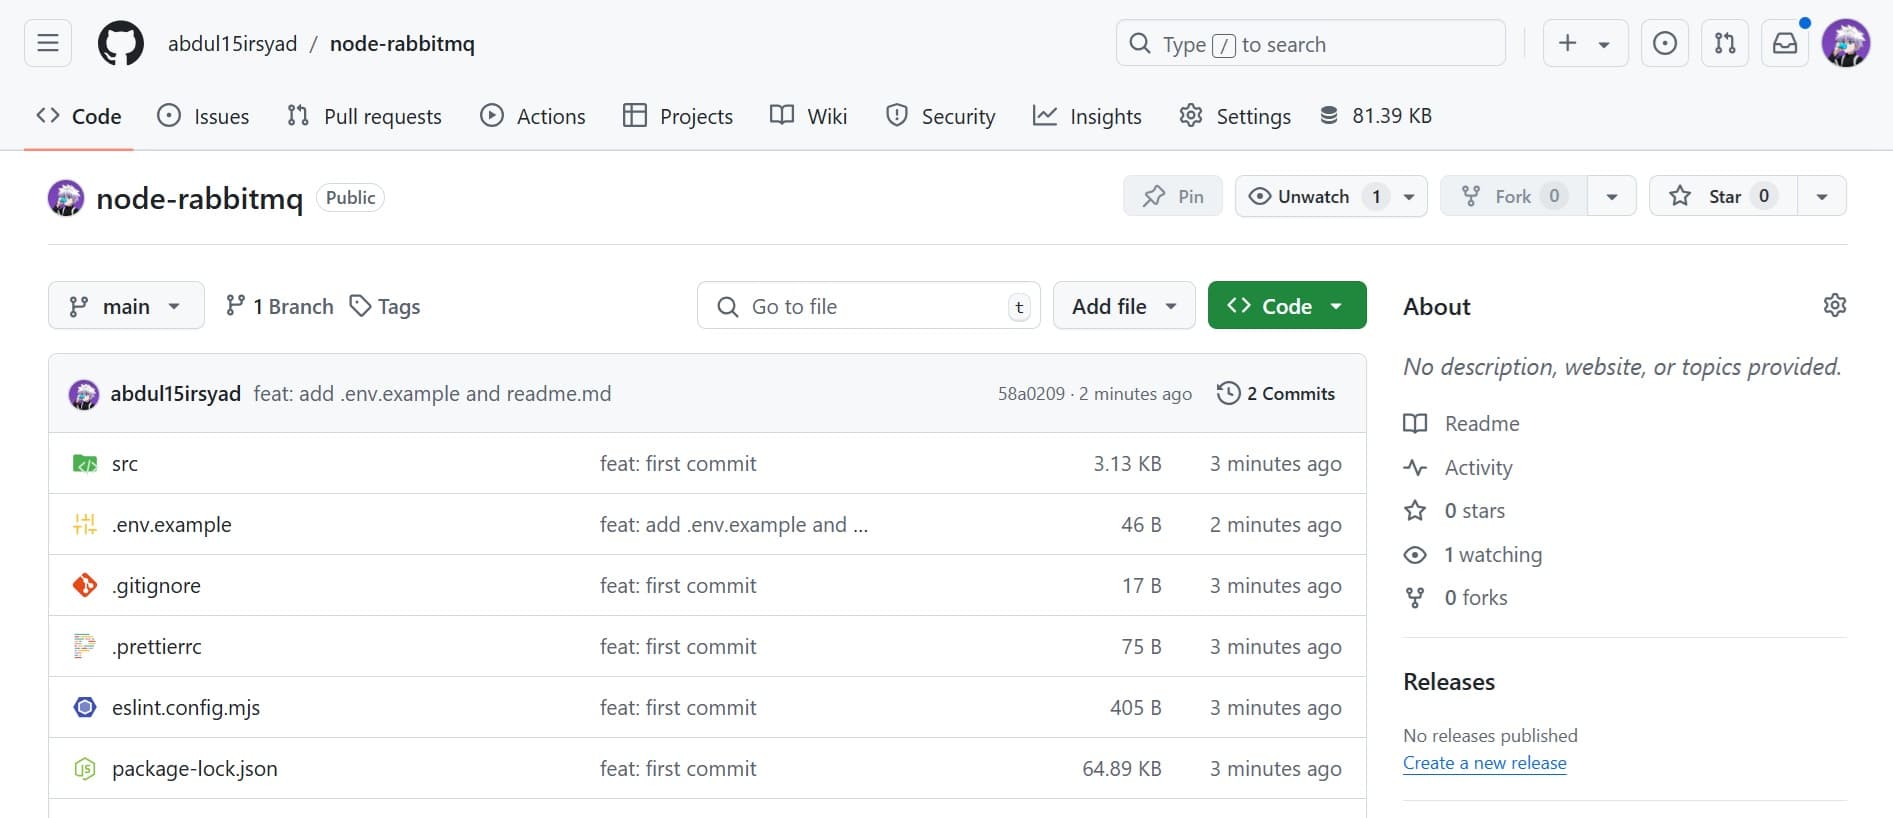Open the src folder

point(125,464)
